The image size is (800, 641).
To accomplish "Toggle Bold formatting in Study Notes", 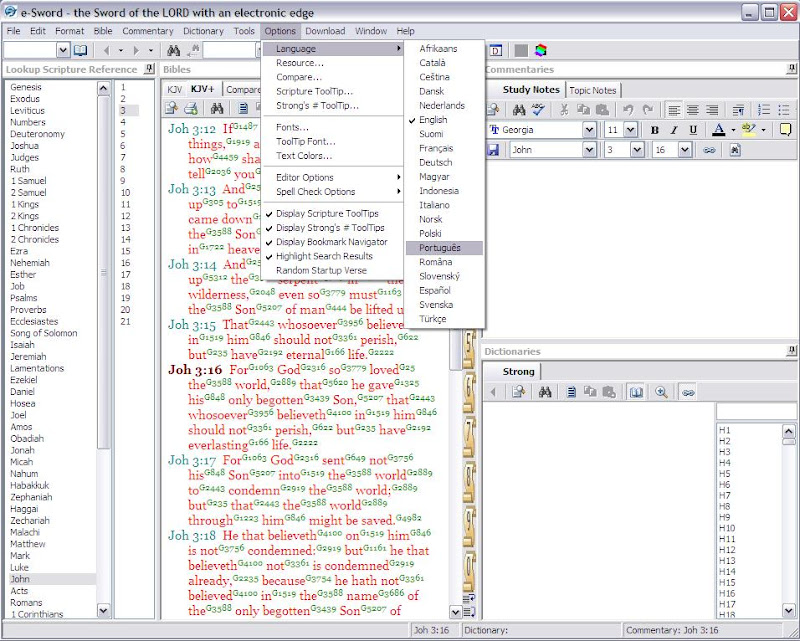I will coord(655,130).
